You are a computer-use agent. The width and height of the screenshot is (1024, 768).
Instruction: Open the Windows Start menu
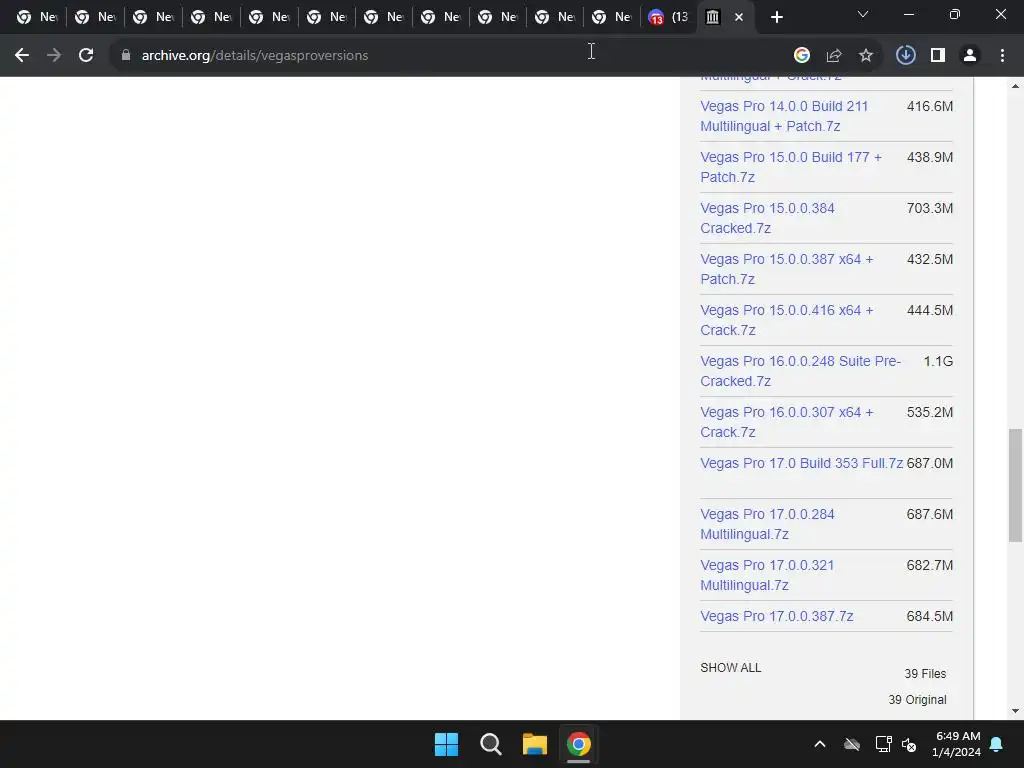[447, 744]
